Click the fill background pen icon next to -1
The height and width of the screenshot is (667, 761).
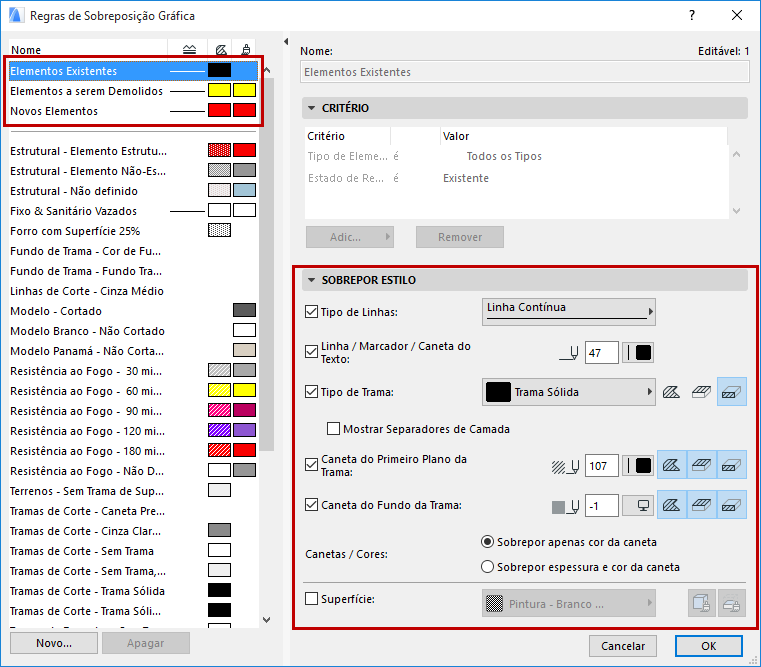pyautogui.click(x=565, y=507)
